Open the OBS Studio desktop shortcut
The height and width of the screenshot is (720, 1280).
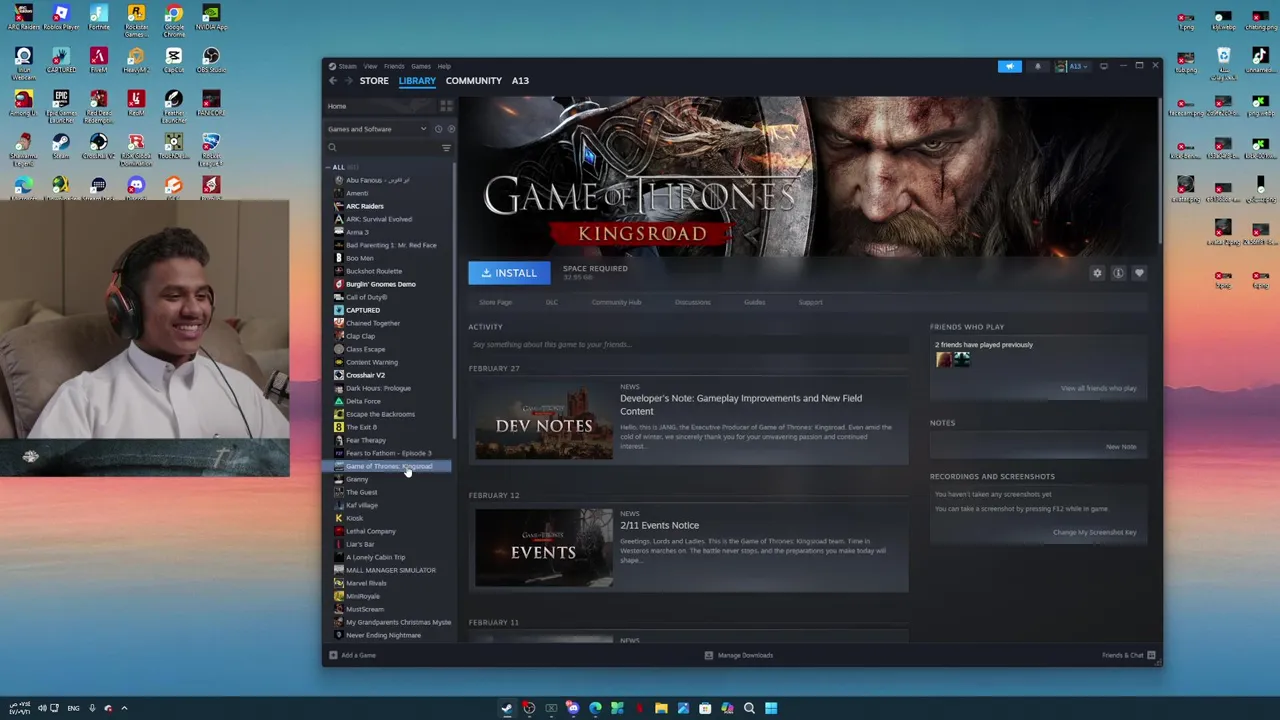[x=211, y=60]
